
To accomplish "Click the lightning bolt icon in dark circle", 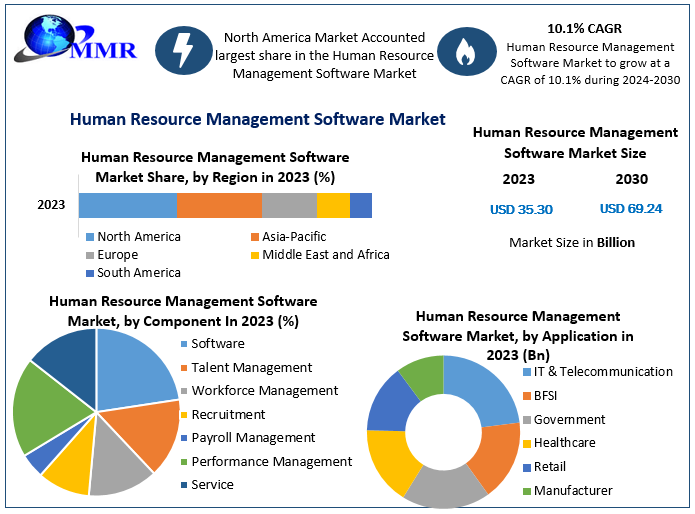I will [x=183, y=55].
